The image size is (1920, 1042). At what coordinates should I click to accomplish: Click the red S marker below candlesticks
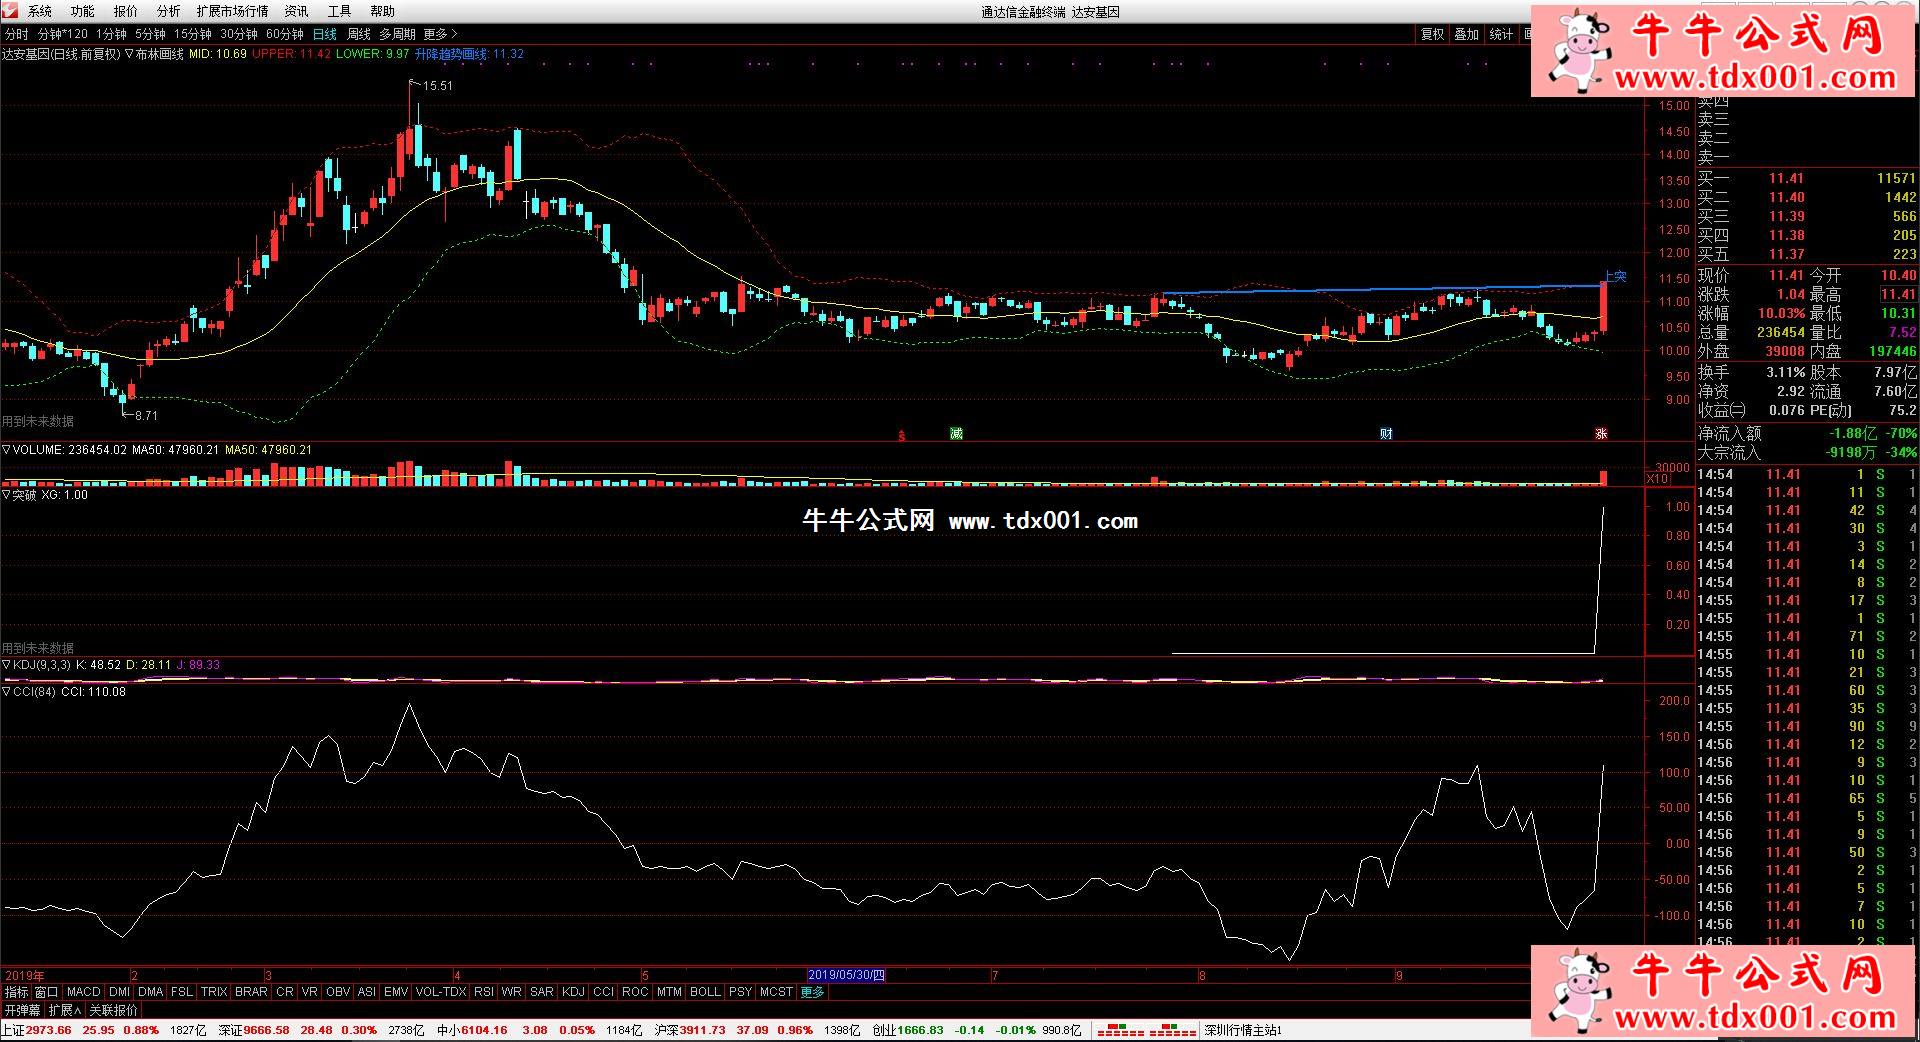[x=901, y=436]
